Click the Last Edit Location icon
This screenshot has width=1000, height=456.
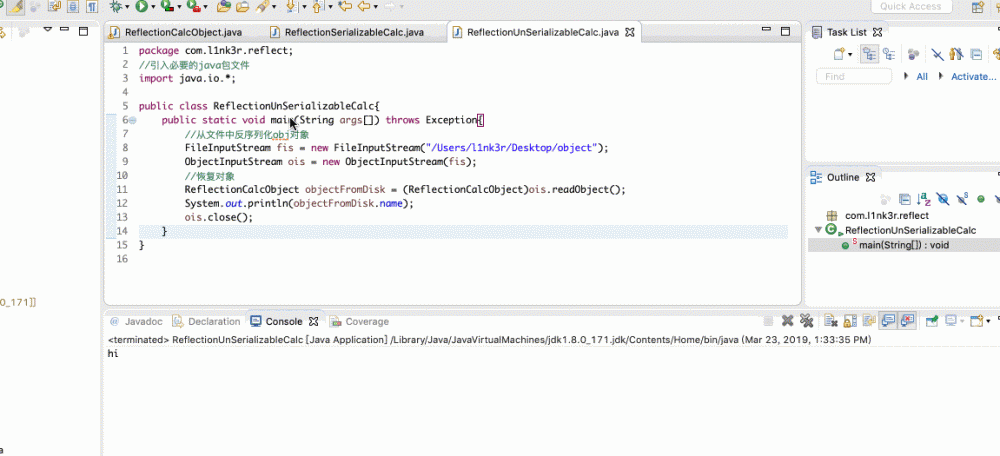coord(344,6)
